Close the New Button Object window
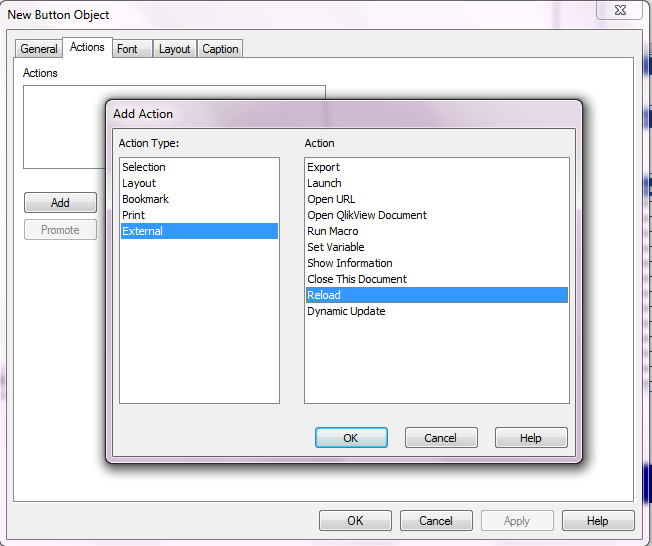Viewport: 652px width, 546px height. pyautogui.click(x=620, y=10)
